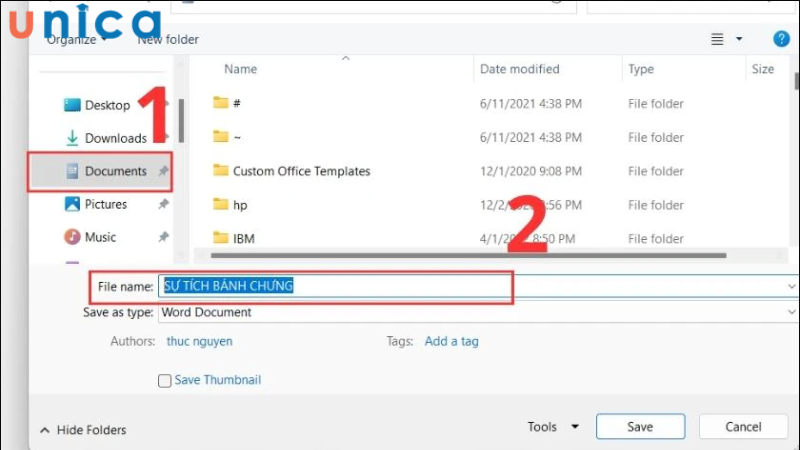Click the Pictures image icon
This screenshot has height=450, width=800.
[x=72, y=204]
